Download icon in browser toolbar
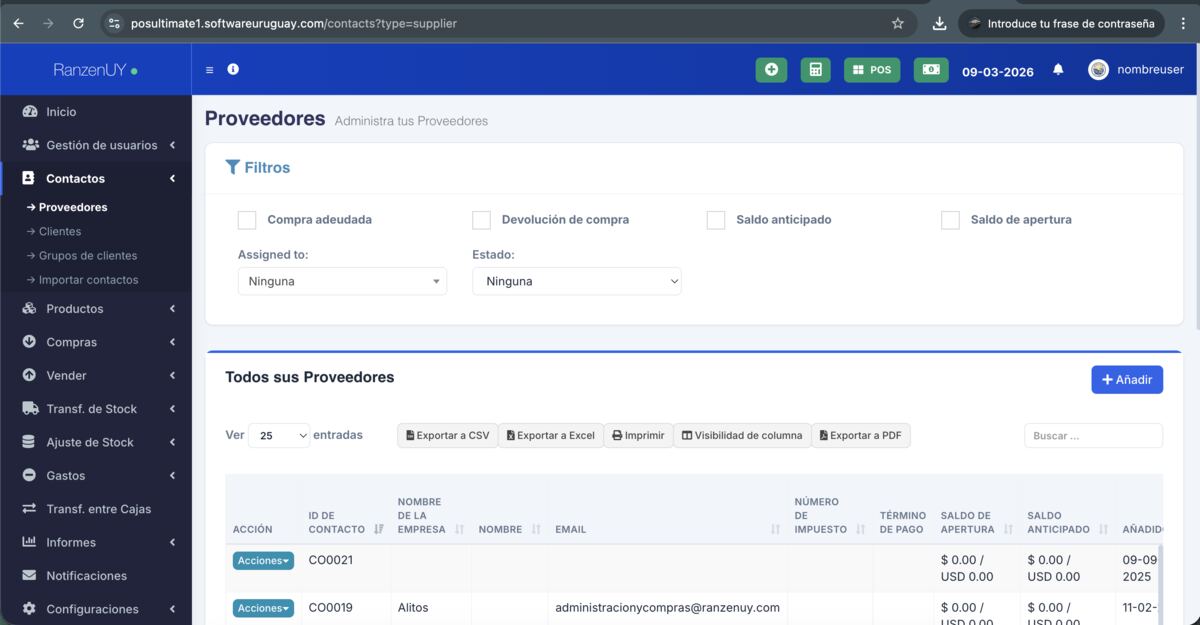Screen dimensions: 1200x625 pos(939,23)
